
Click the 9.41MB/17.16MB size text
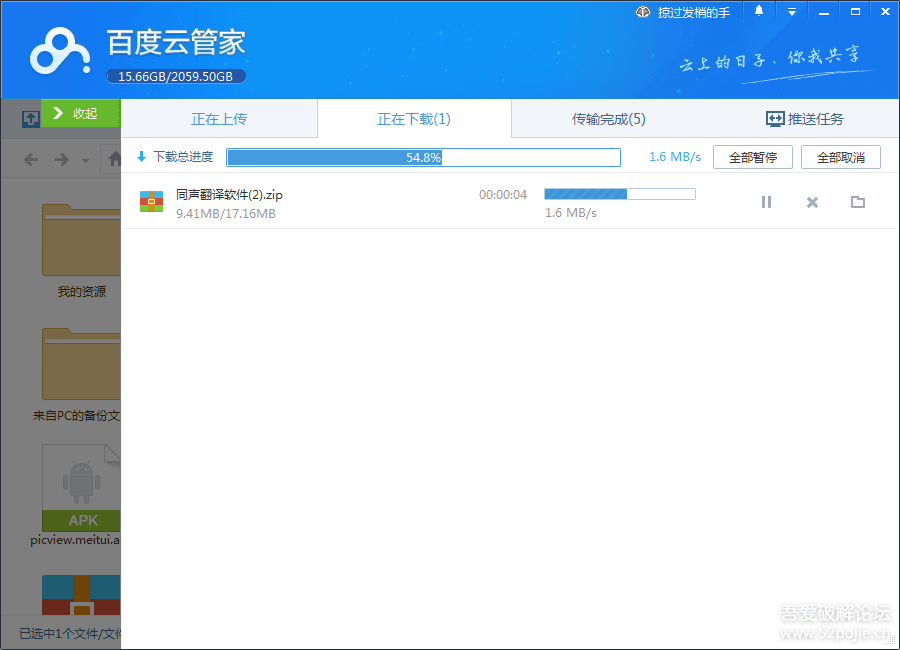pyautogui.click(x=226, y=214)
